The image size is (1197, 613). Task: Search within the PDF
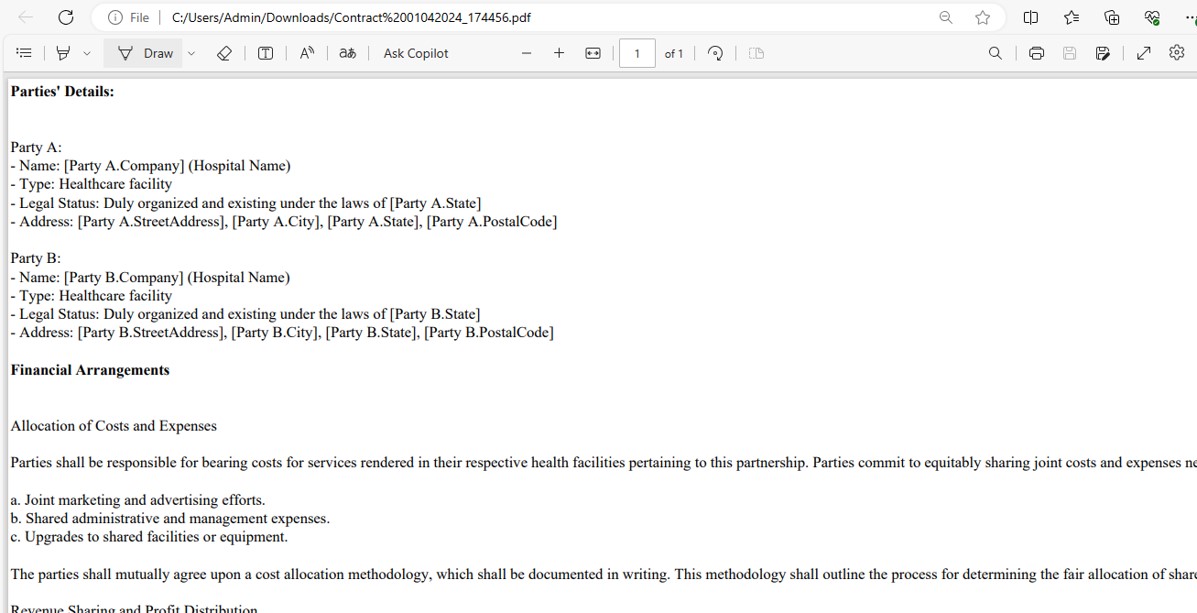pos(995,53)
